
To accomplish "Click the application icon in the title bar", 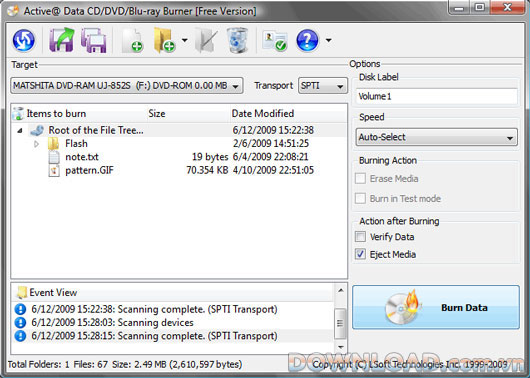I will coord(14,11).
